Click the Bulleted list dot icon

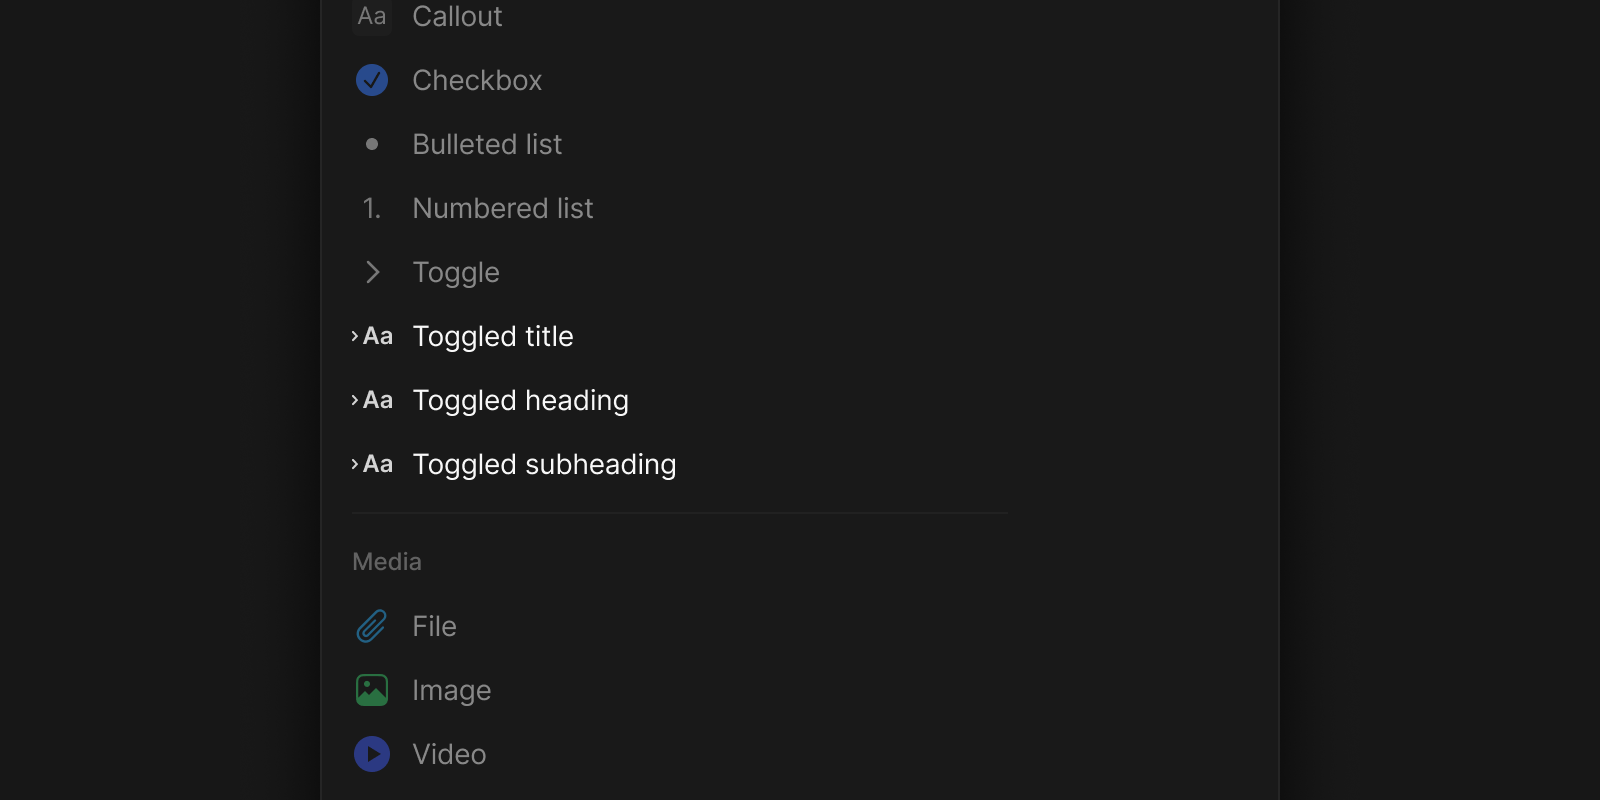(x=372, y=144)
